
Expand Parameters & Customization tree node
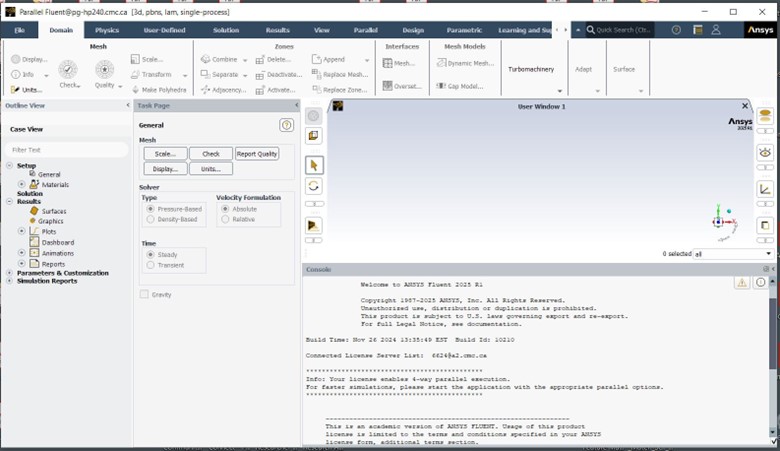pyautogui.click(x=9, y=273)
